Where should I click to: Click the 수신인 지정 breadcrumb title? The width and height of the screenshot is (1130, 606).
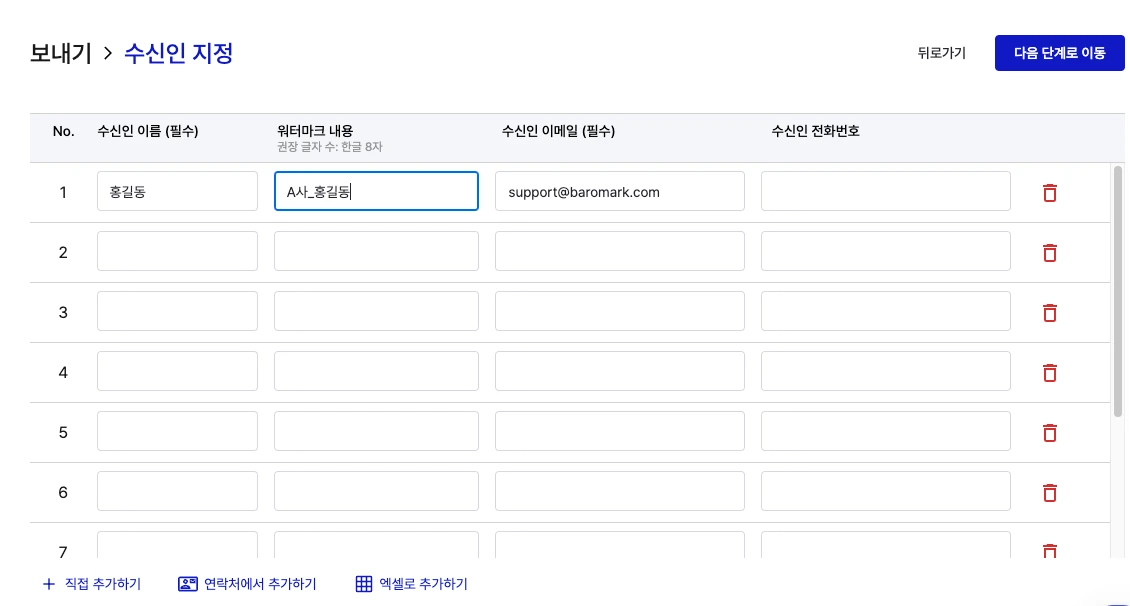click(x=179, y=53)
